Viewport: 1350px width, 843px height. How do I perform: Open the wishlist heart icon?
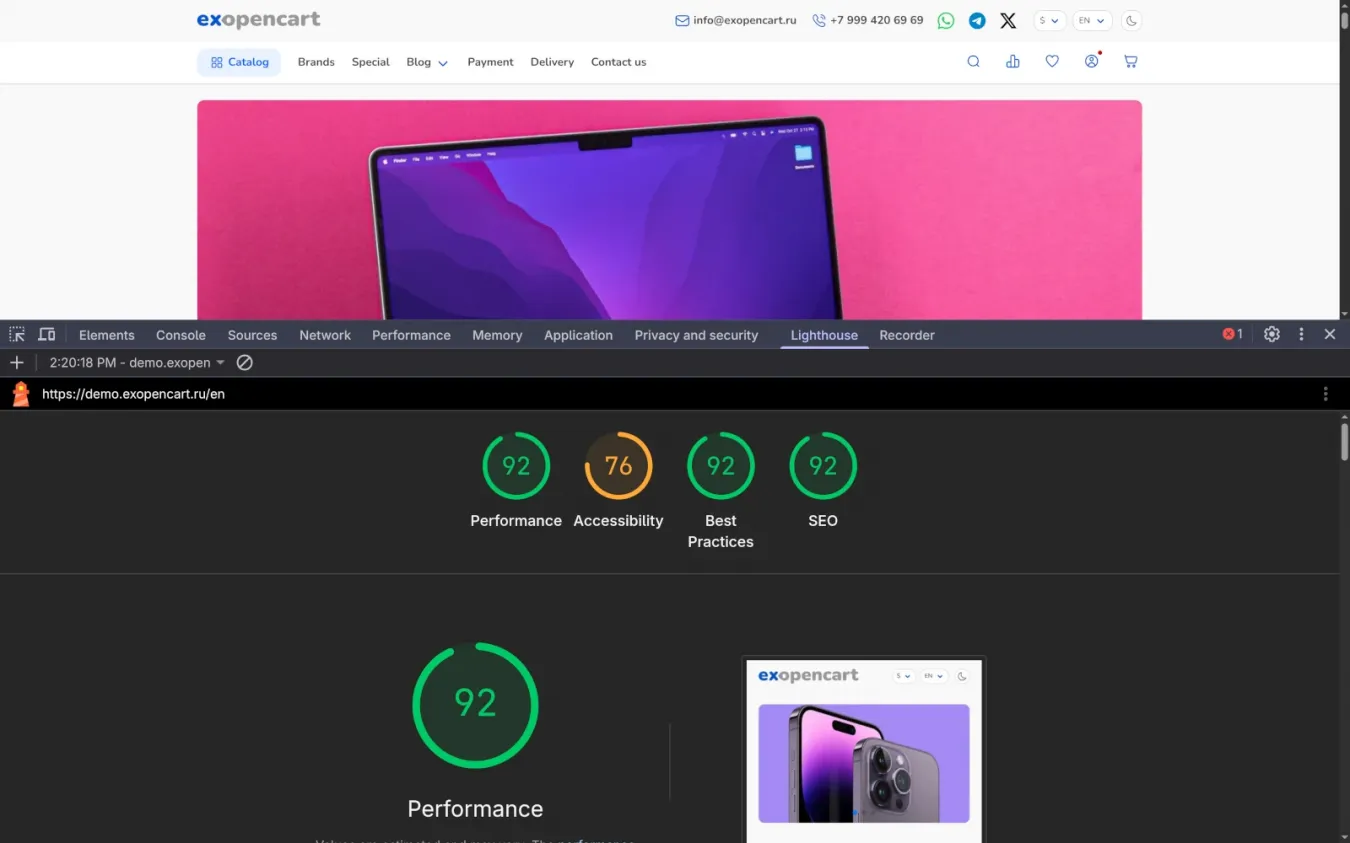[1052, 61]
